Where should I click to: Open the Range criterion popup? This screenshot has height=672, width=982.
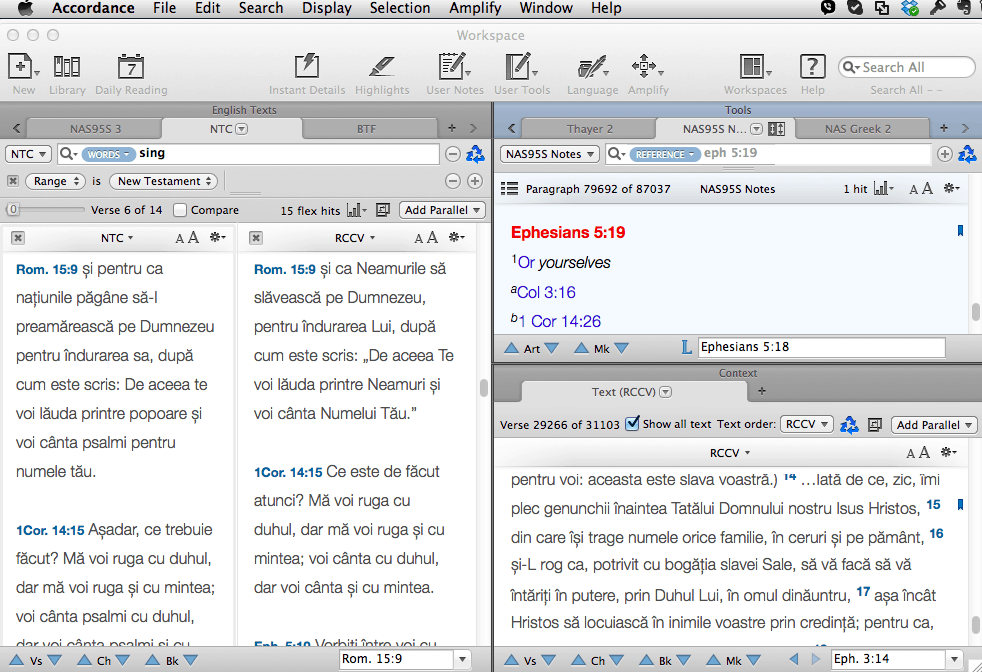pos(56,181)
